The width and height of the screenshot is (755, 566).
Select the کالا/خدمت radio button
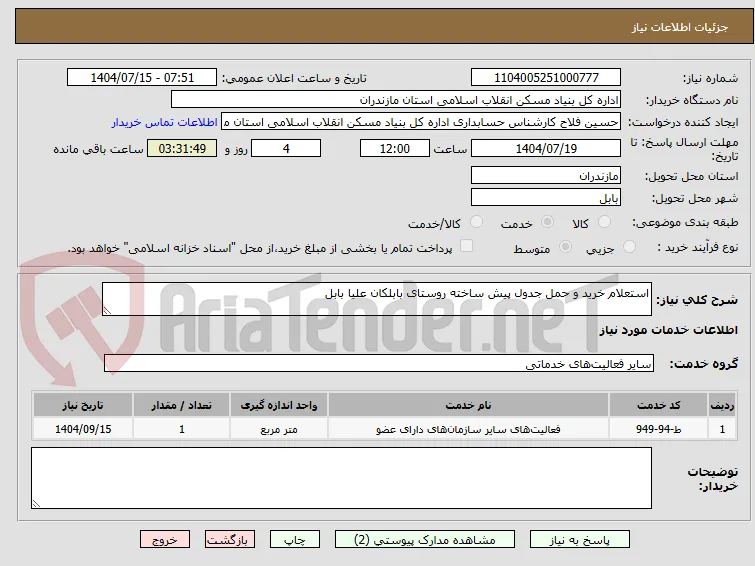point(476,222)
